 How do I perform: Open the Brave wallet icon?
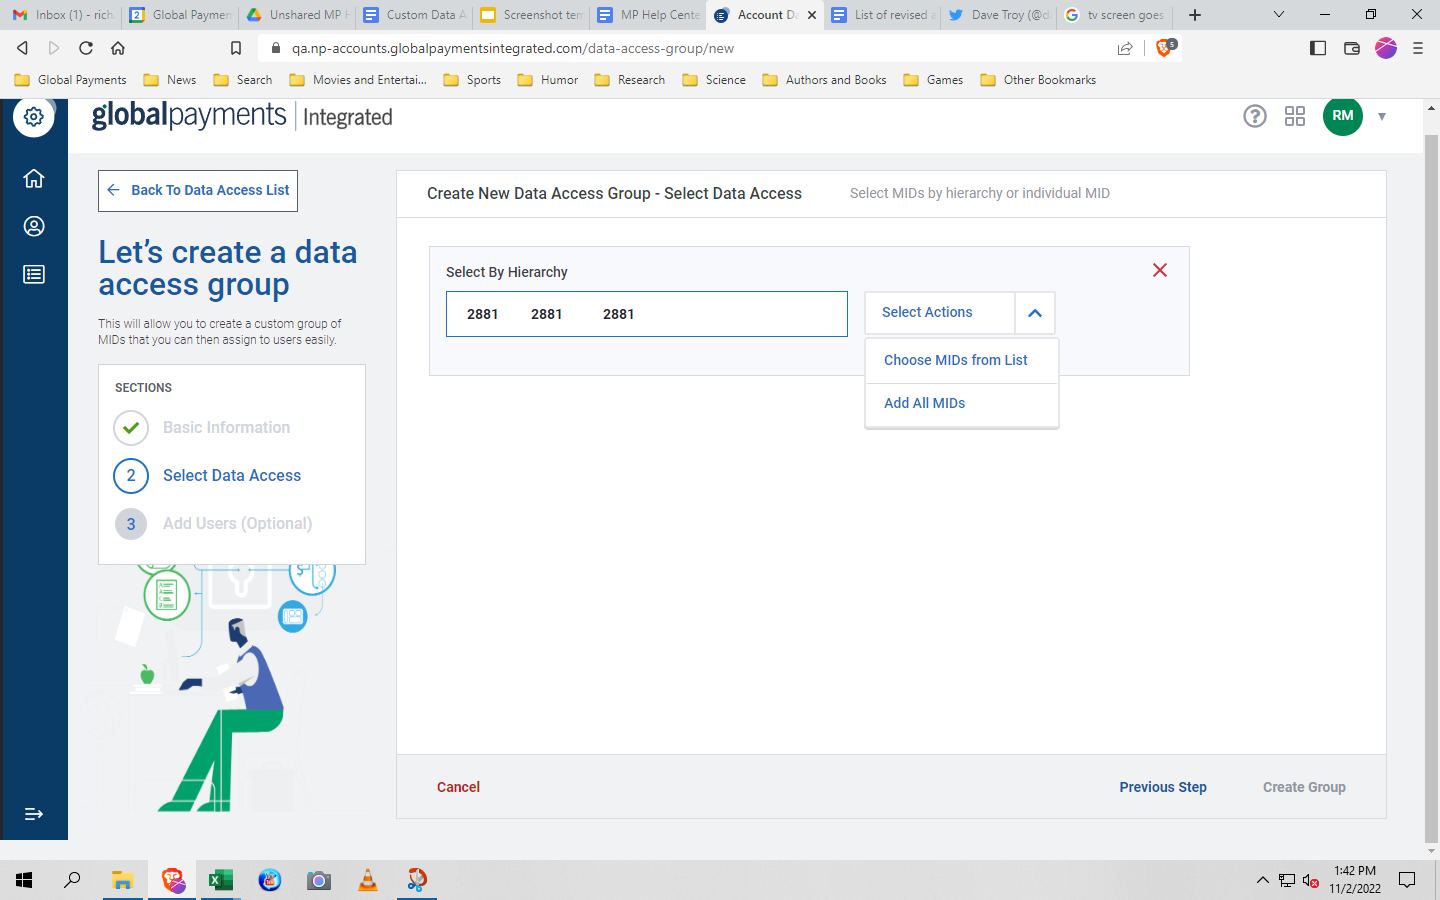click(1352, 48)
